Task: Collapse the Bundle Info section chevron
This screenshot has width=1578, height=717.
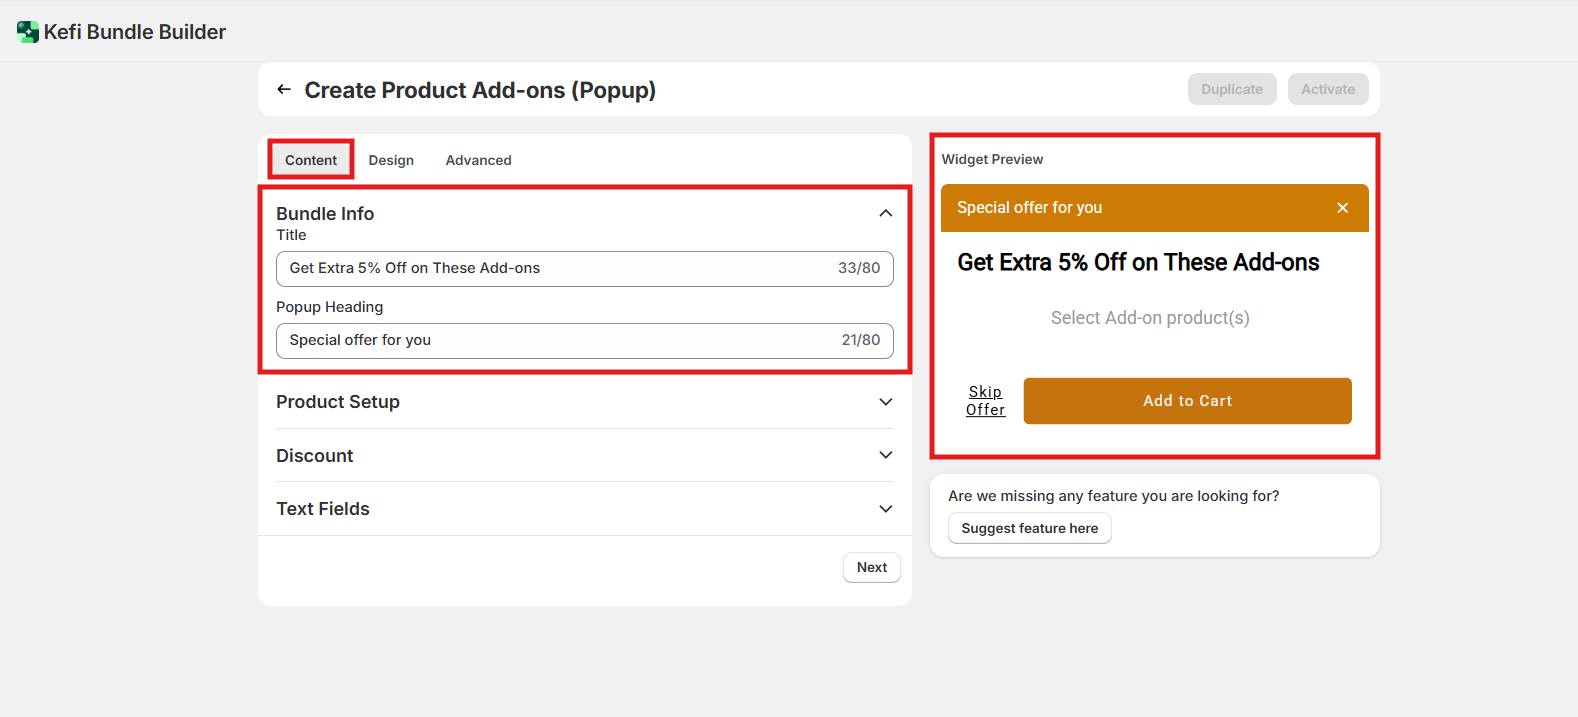Action: [885, 213]
